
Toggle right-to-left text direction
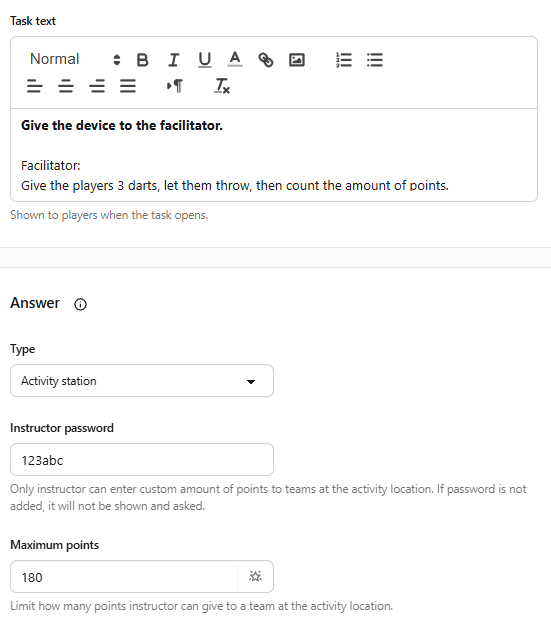click(175, 86)
